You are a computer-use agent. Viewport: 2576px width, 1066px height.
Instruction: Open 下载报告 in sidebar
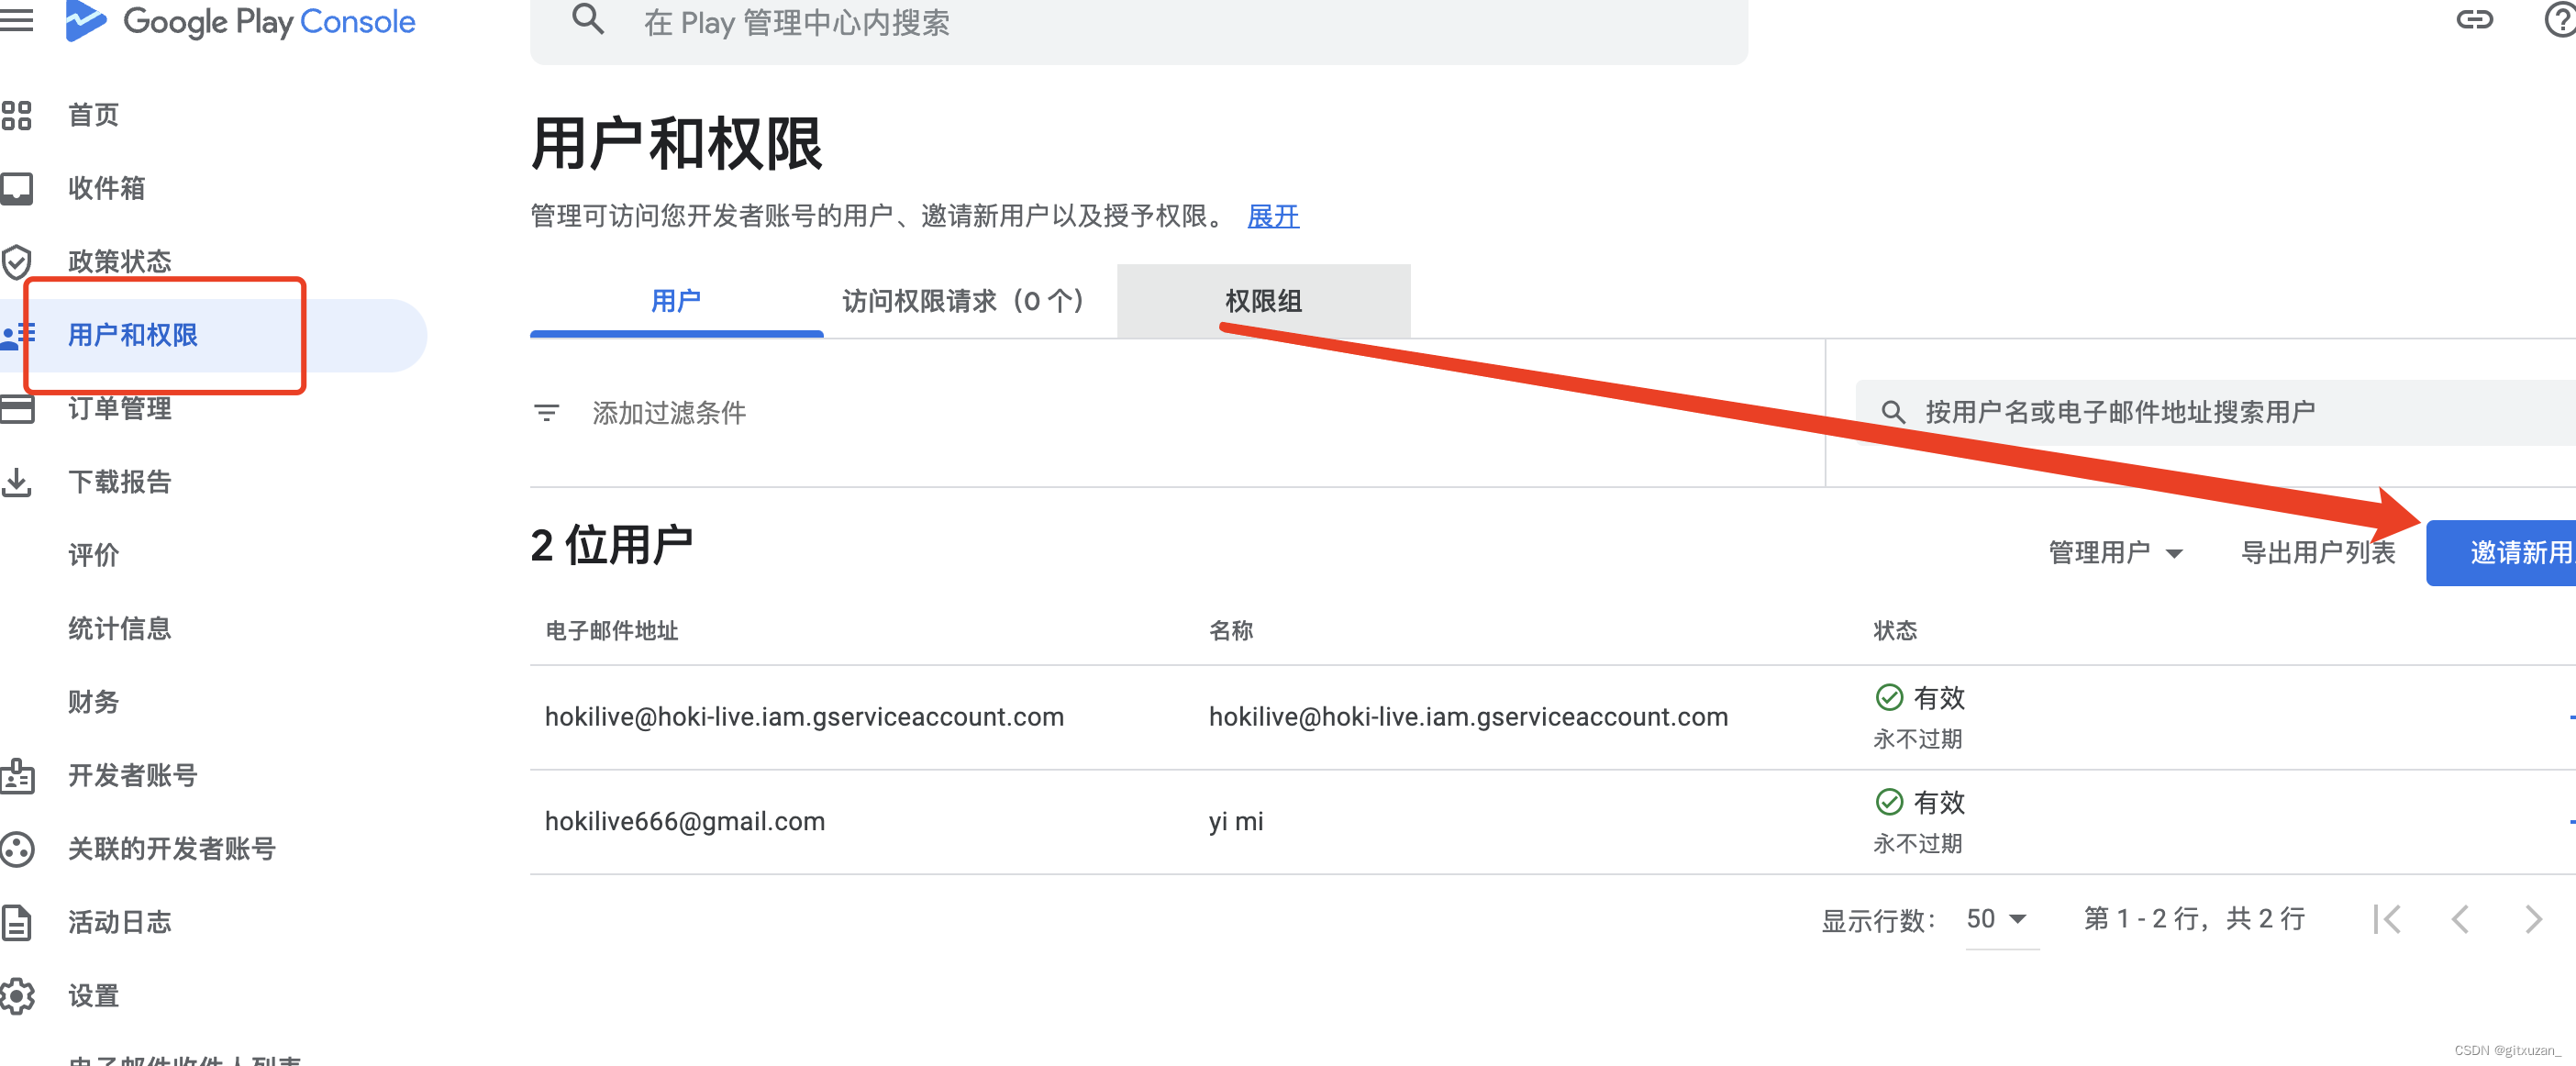pos(120,482)
